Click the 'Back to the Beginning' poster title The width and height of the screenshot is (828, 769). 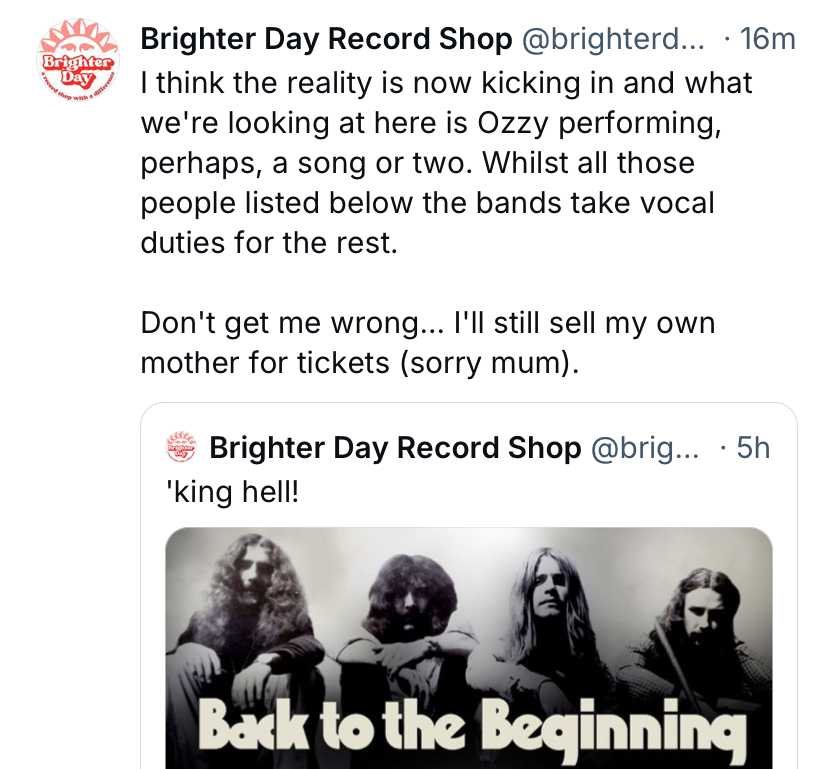[x=472, y=726]
